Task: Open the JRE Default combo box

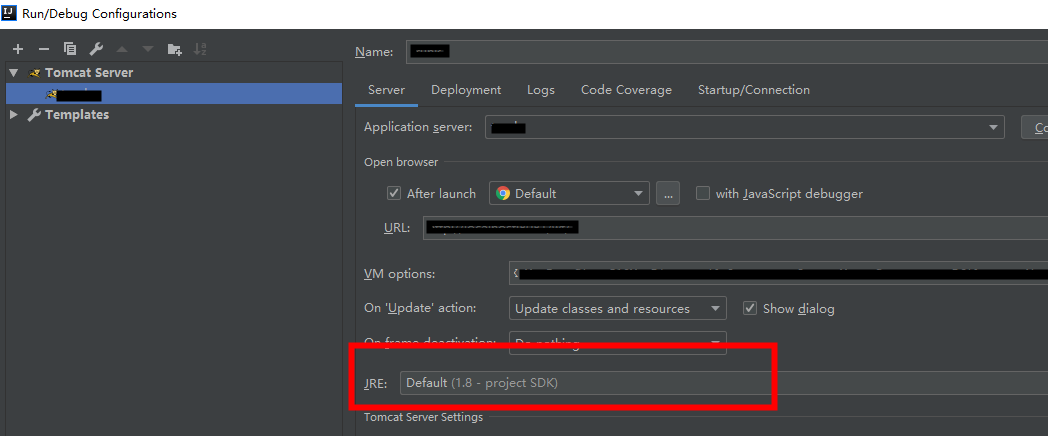Action: 724,383
